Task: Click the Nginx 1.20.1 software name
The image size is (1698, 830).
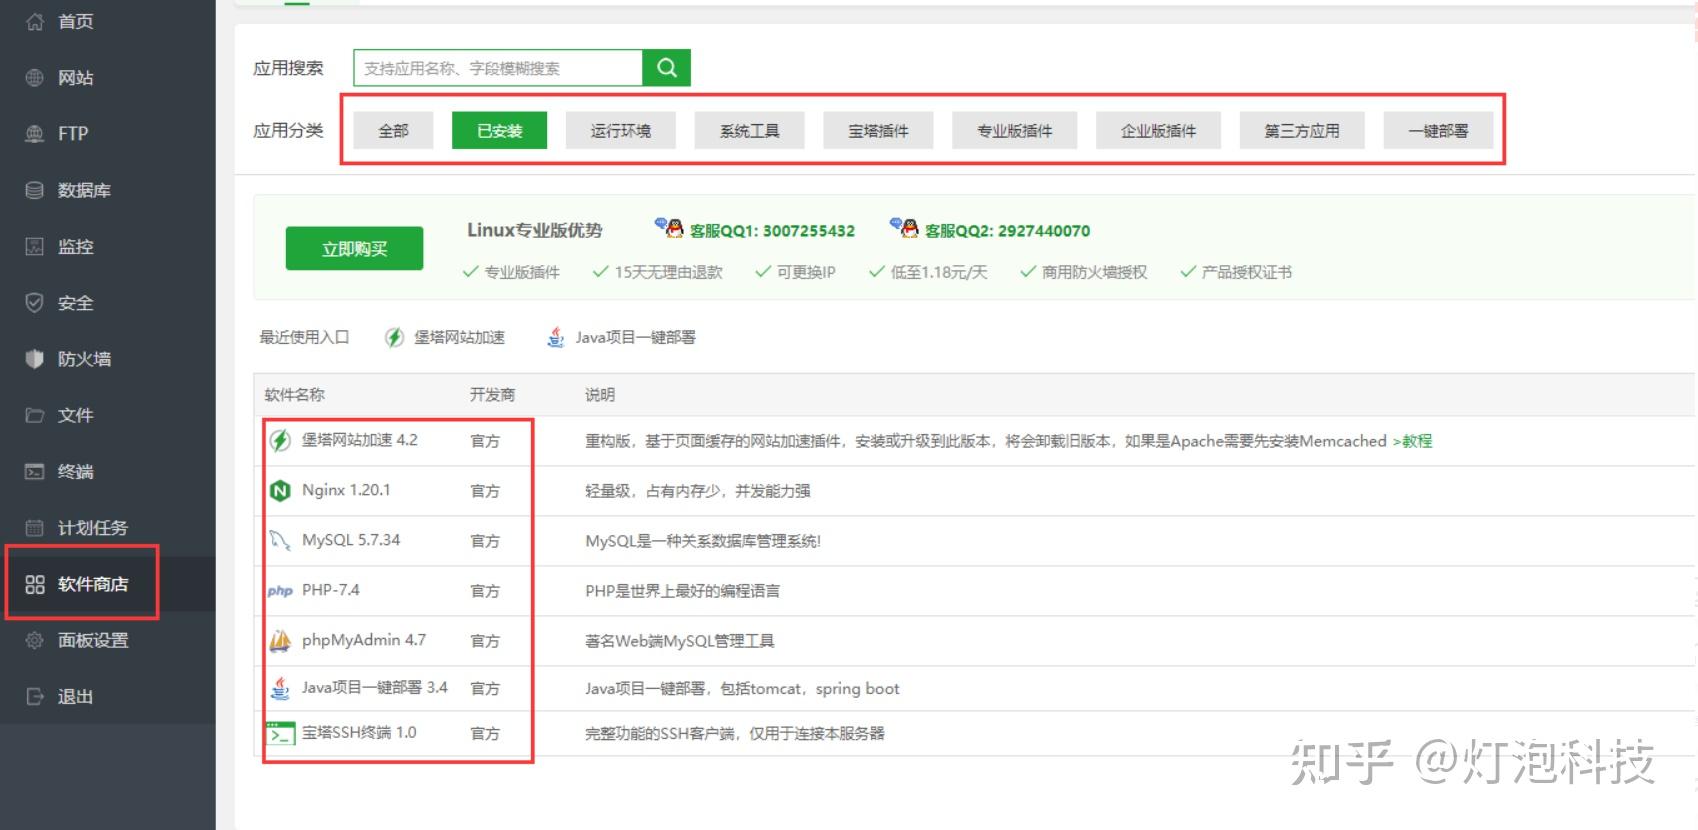Action: [x=346, y=490]
